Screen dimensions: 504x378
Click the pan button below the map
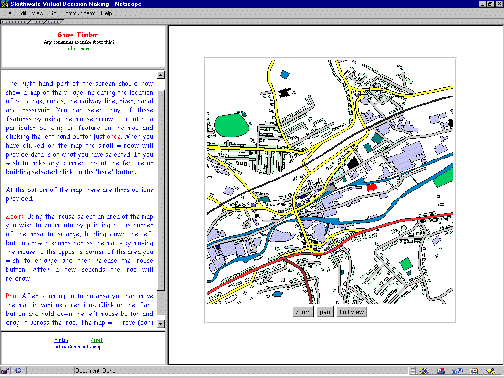click(325, 312)
